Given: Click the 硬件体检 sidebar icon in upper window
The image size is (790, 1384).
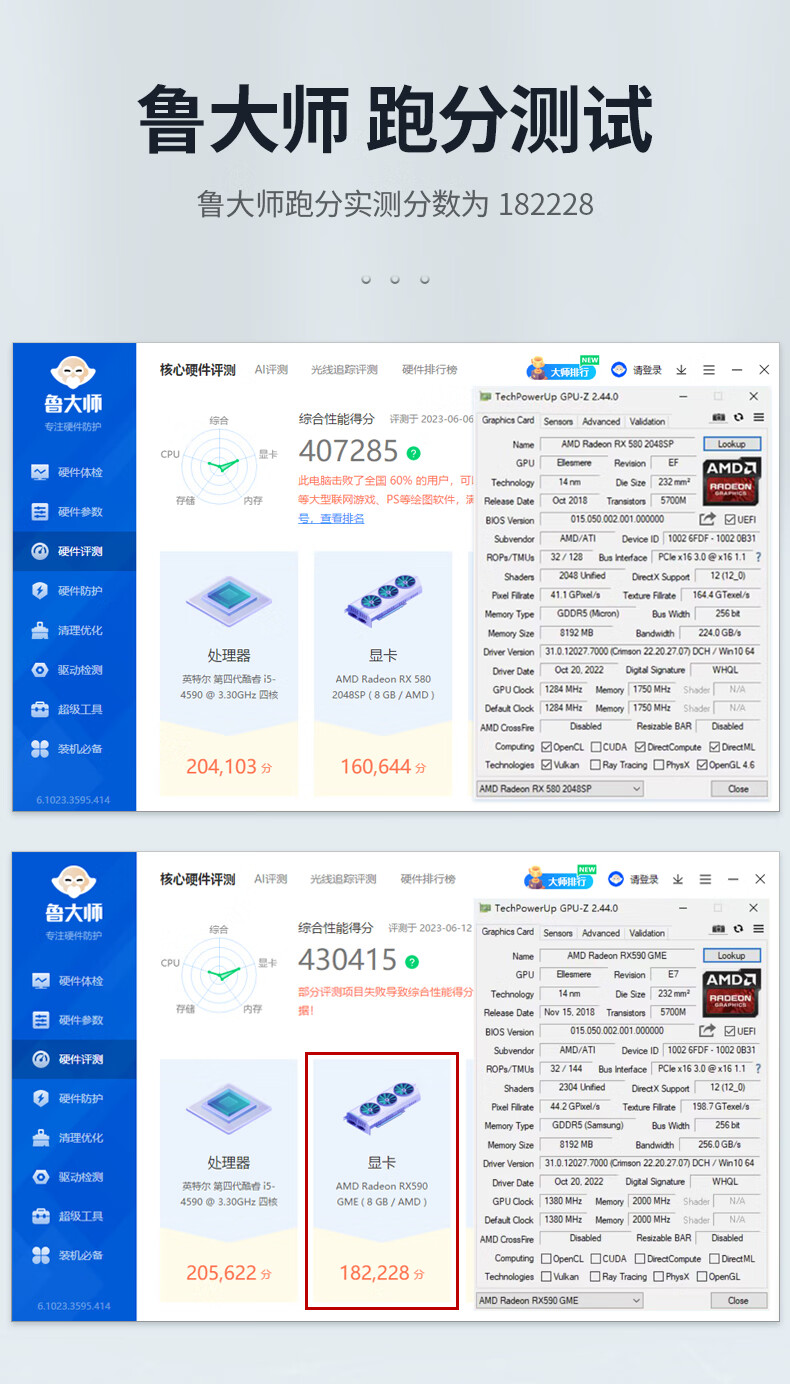Looking at the screenshot, I should tap(40, 472).
